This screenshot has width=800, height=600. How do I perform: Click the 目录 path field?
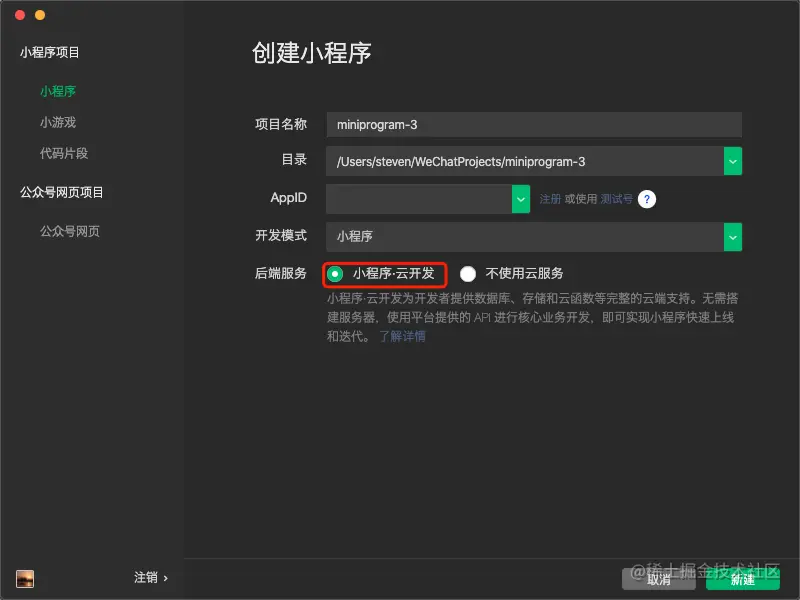524,161
